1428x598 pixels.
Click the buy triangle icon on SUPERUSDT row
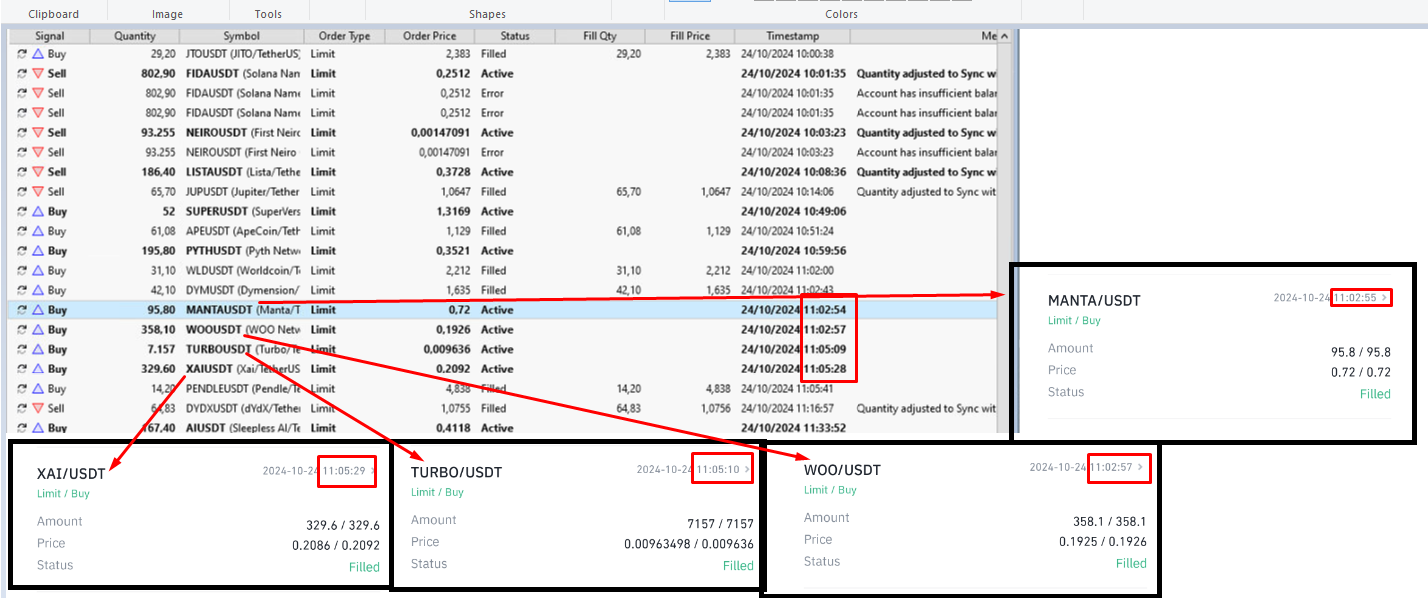tap(38, 212)
